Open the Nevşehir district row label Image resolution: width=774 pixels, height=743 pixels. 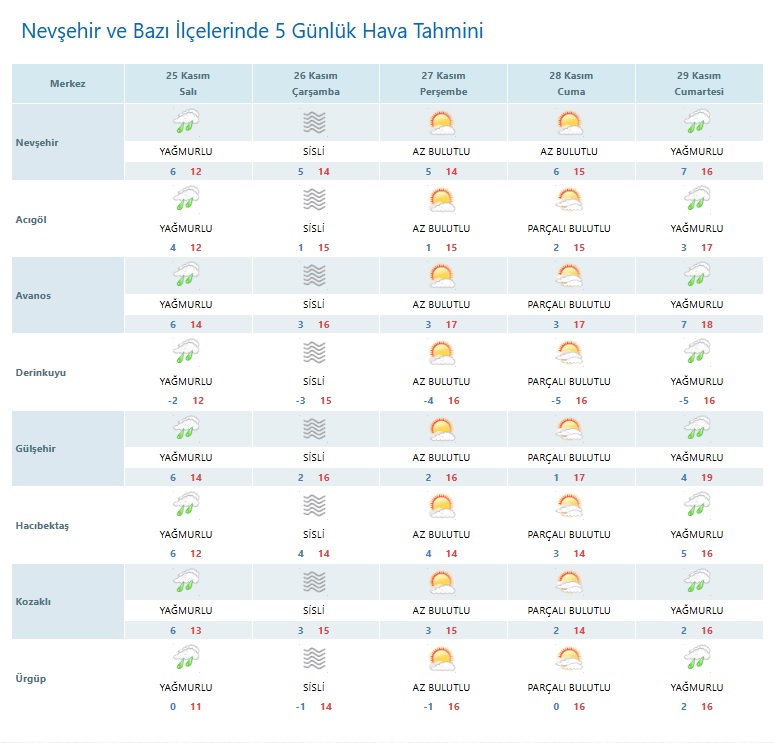(38, 143)
